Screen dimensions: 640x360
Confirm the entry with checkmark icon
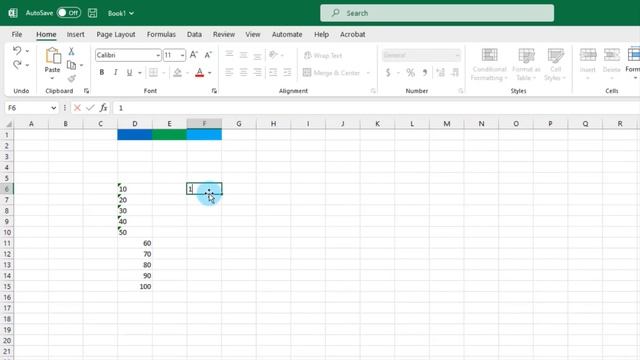pos(90,108)
